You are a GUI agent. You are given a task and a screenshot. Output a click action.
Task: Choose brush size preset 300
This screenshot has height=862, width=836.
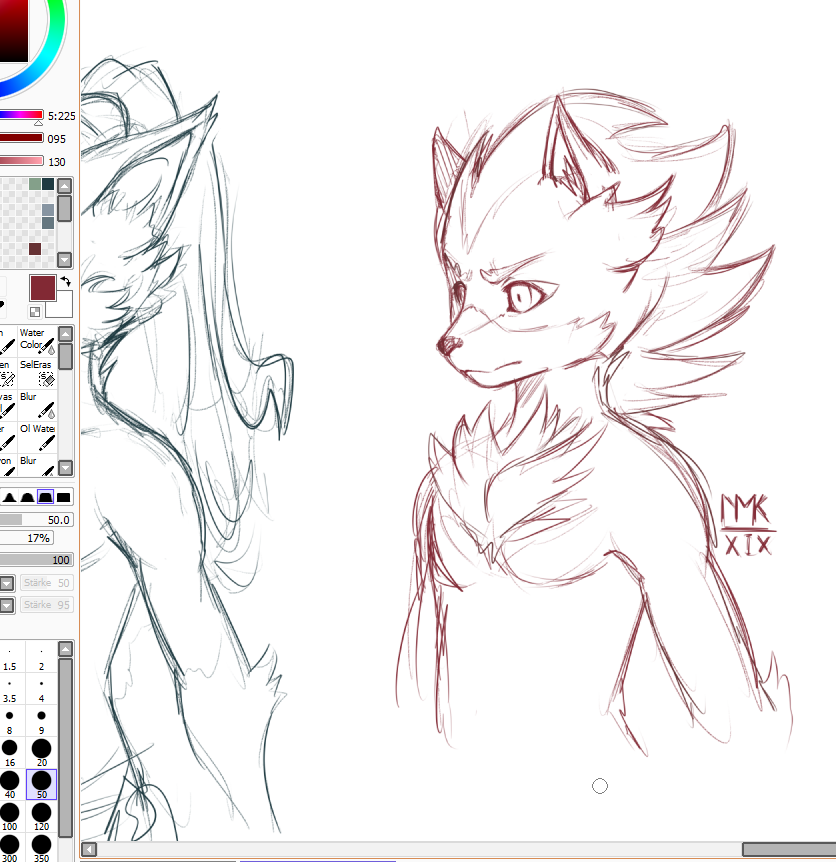[x=9, y=848]
